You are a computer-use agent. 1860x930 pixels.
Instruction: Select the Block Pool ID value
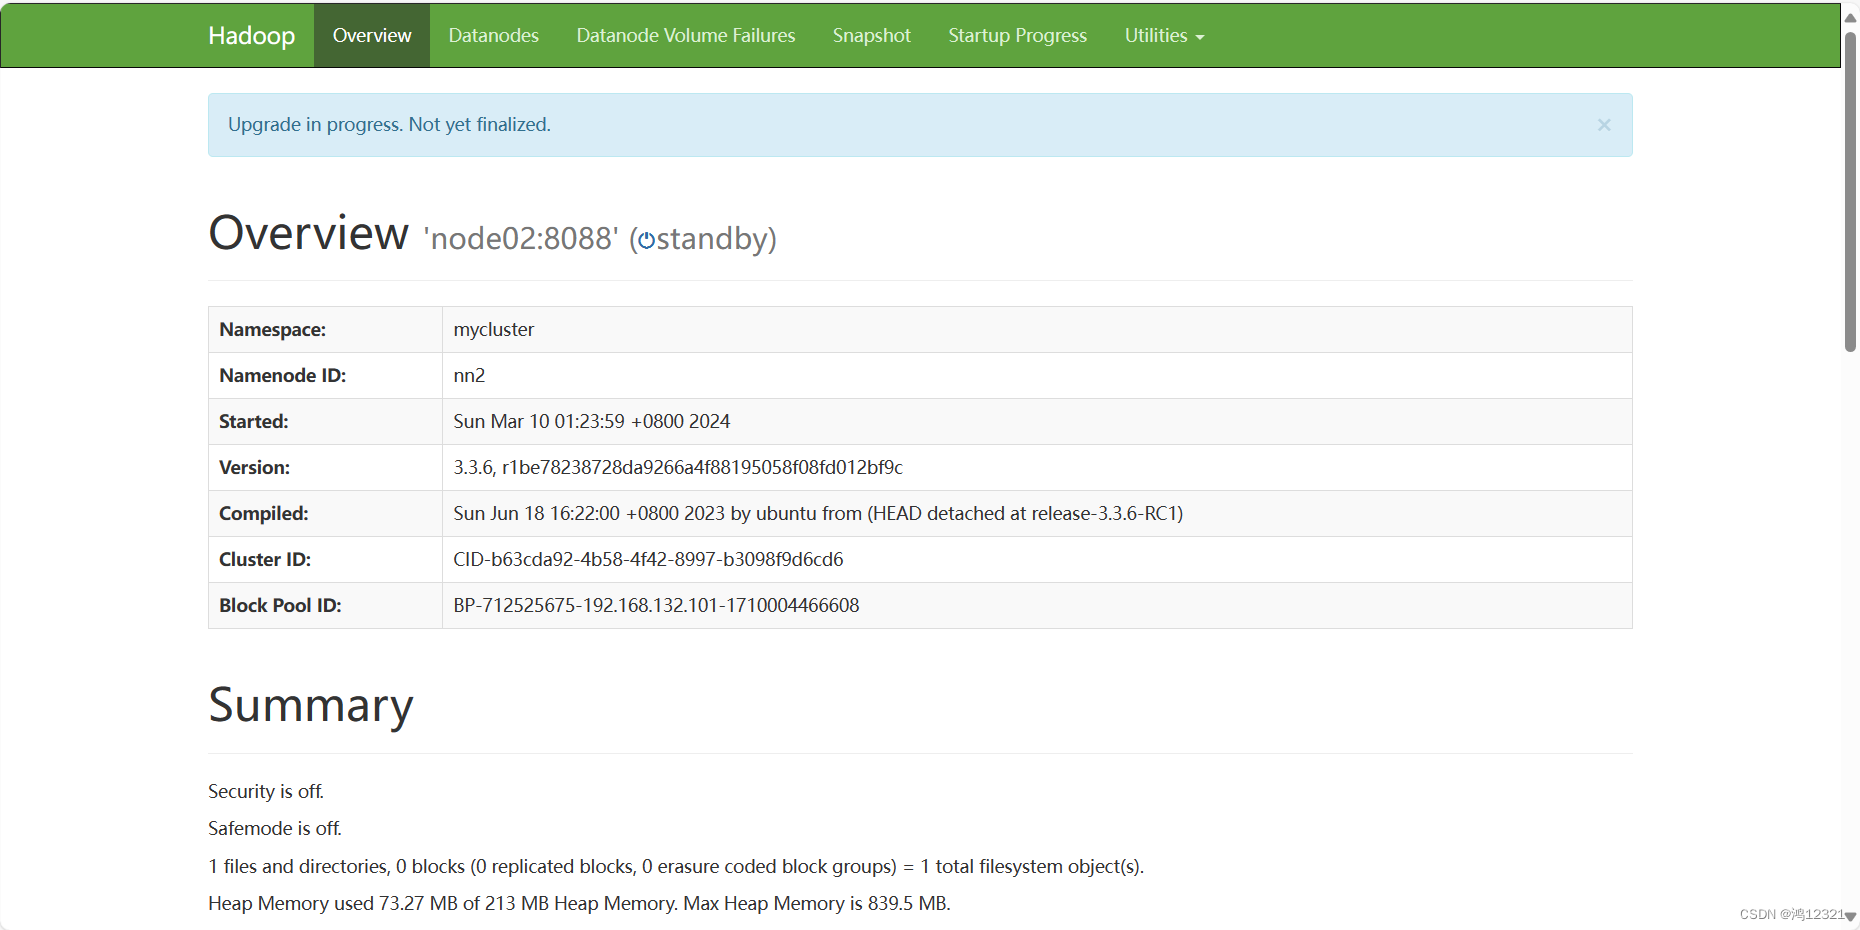[x=656, y=605]
